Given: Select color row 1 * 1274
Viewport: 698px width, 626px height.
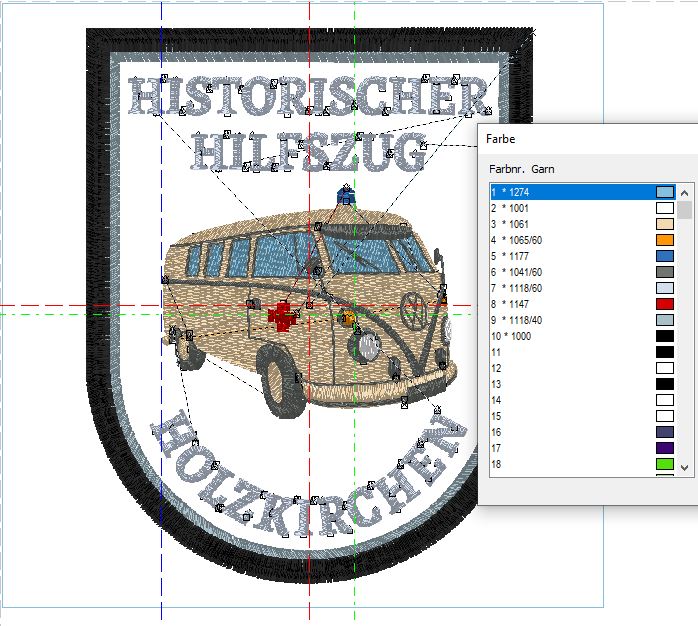Looking at the screenshot, I should (583, 192).
